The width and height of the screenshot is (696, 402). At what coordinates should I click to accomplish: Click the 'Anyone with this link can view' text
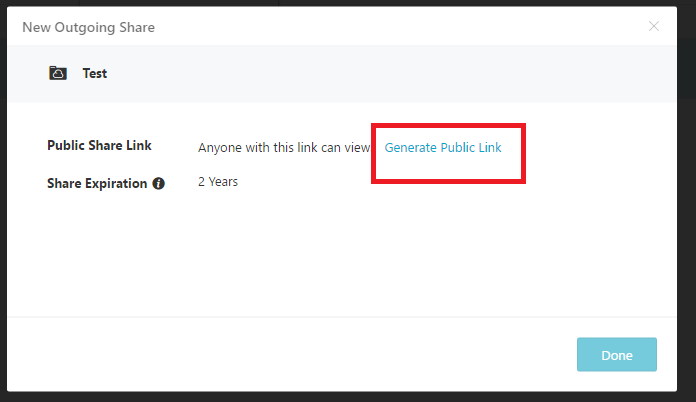[284, 147]
